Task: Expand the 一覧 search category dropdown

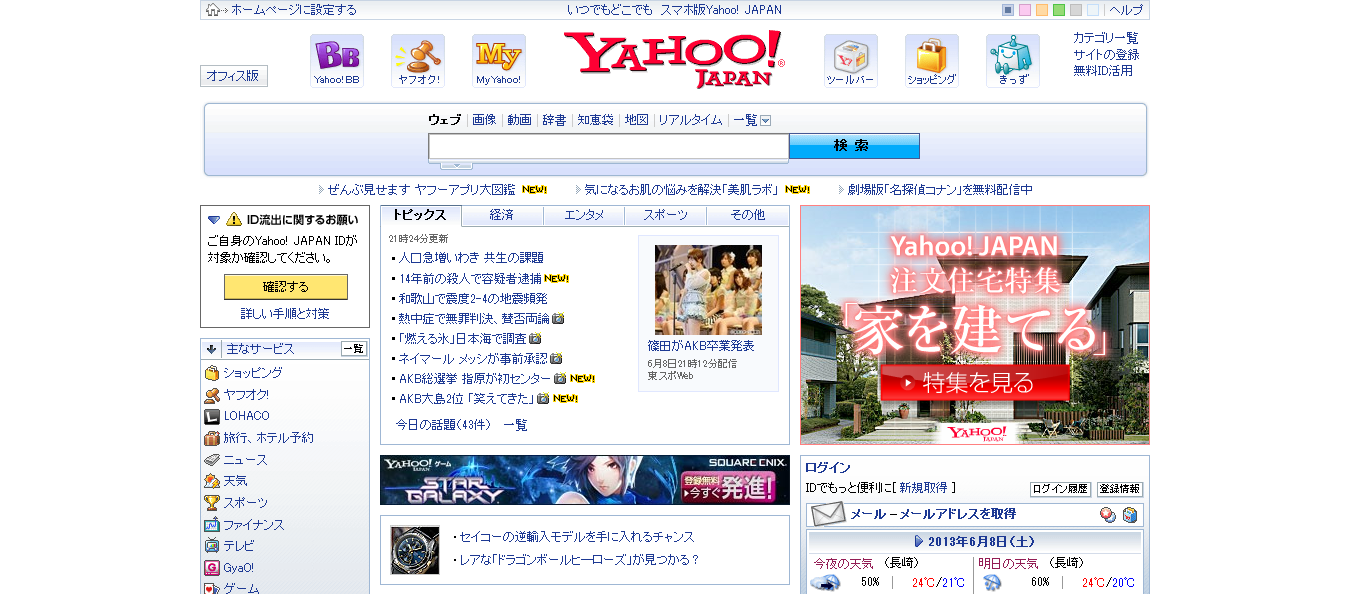Action: click(766, 120)
